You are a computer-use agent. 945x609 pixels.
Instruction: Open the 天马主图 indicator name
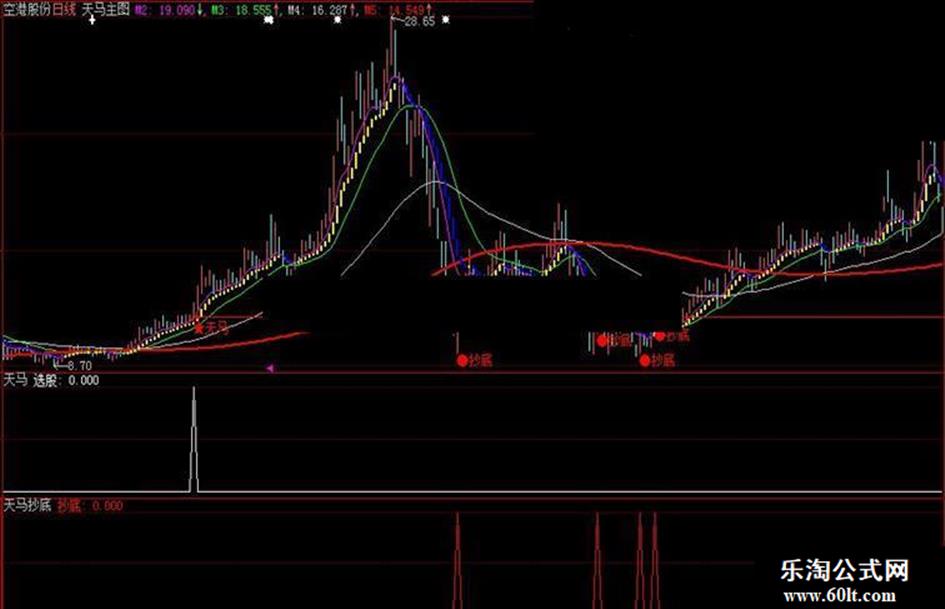point(105,10)
